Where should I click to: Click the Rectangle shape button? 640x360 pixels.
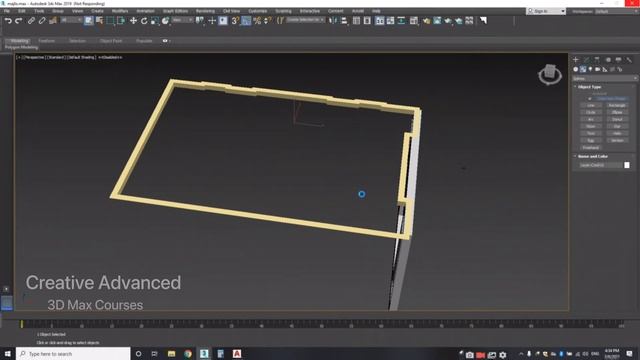617,105
